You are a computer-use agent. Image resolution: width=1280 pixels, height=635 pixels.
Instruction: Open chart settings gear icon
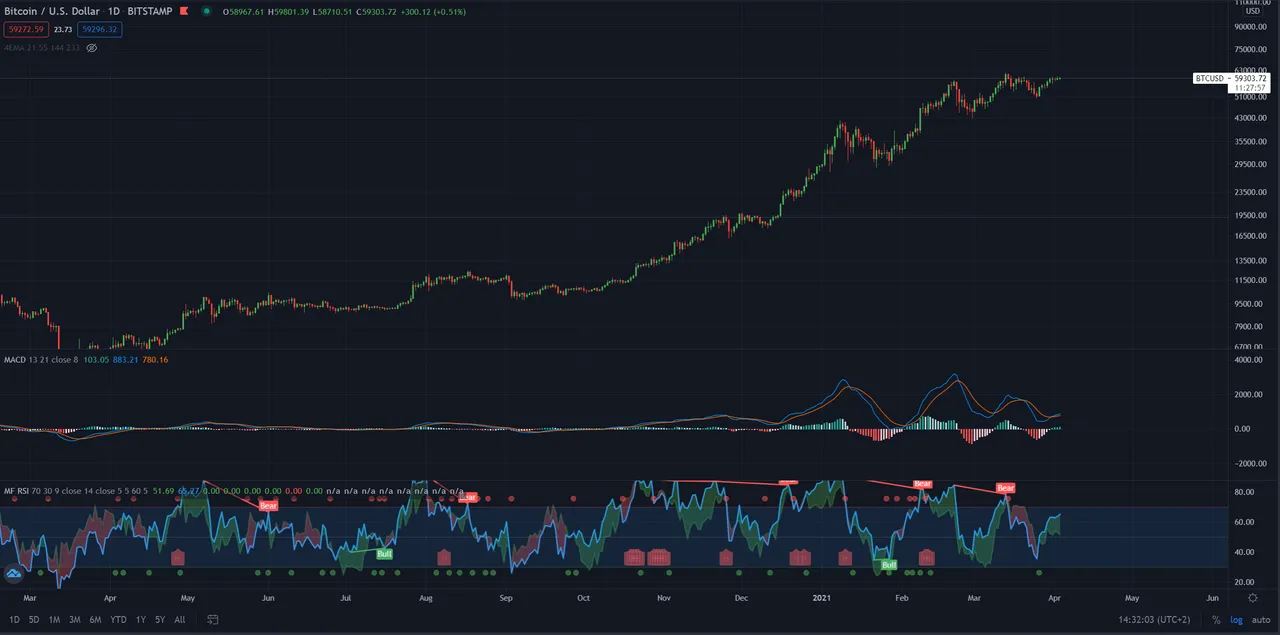pos(1253,597)
